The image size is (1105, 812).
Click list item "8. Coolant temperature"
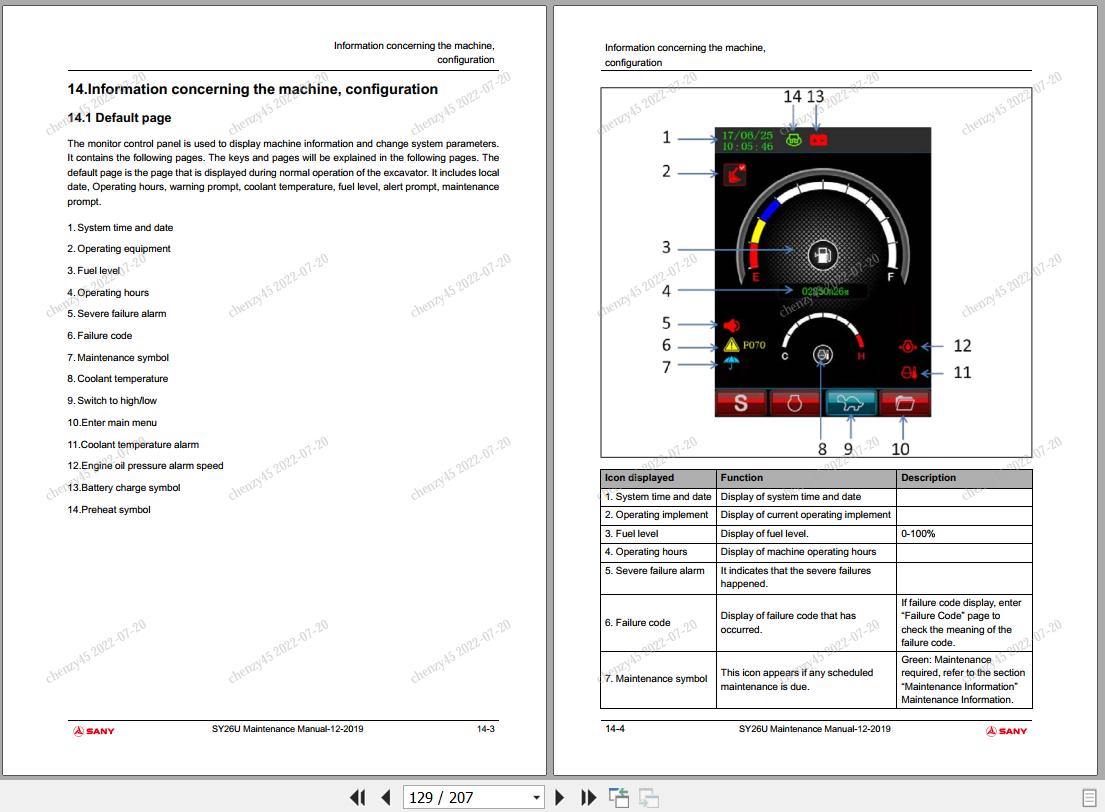coord(118,379)
